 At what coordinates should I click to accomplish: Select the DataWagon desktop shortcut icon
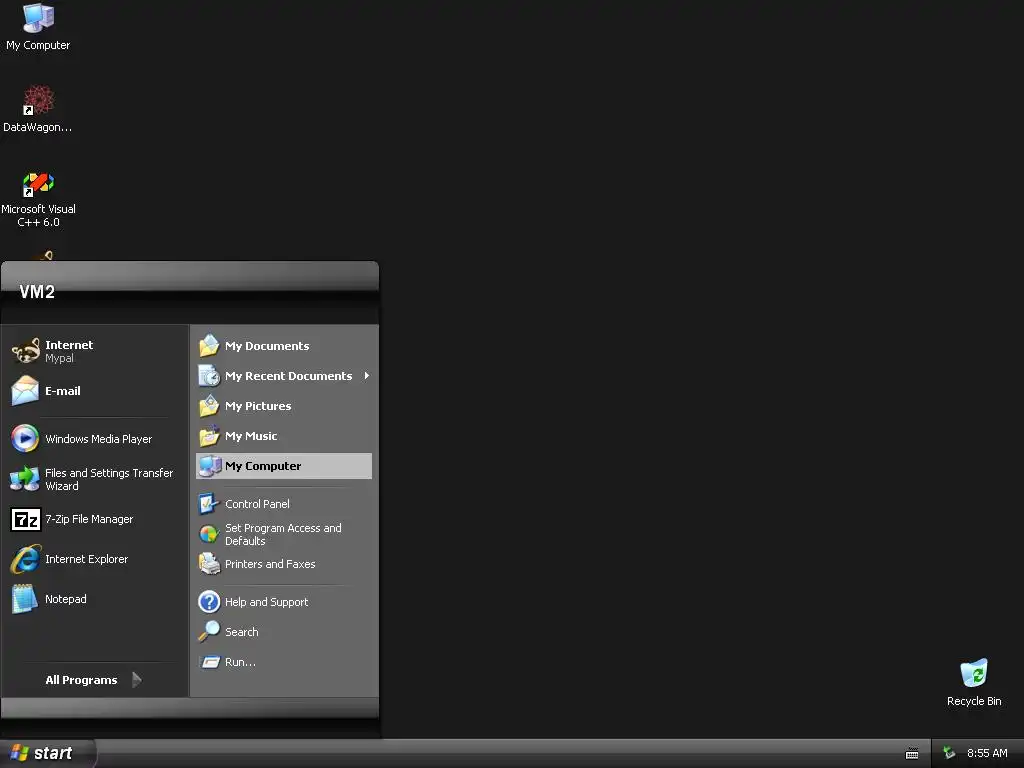pos(38,100)
